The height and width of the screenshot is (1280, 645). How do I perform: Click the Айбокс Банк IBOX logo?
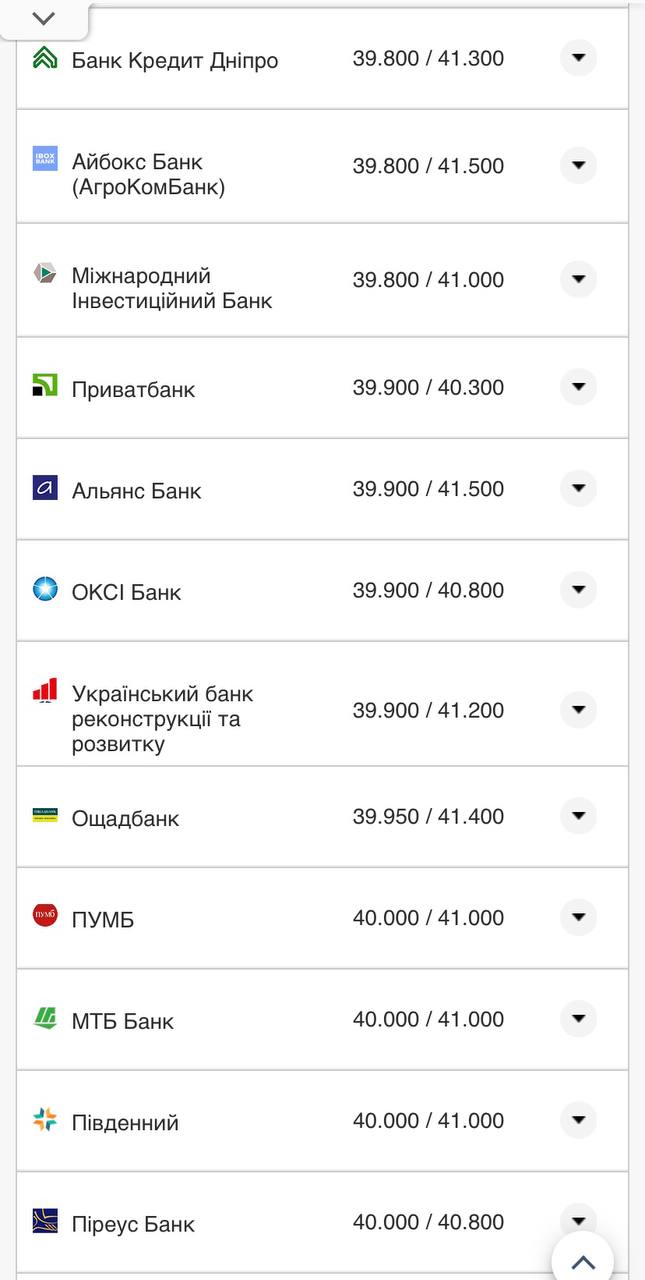[45, 159]
